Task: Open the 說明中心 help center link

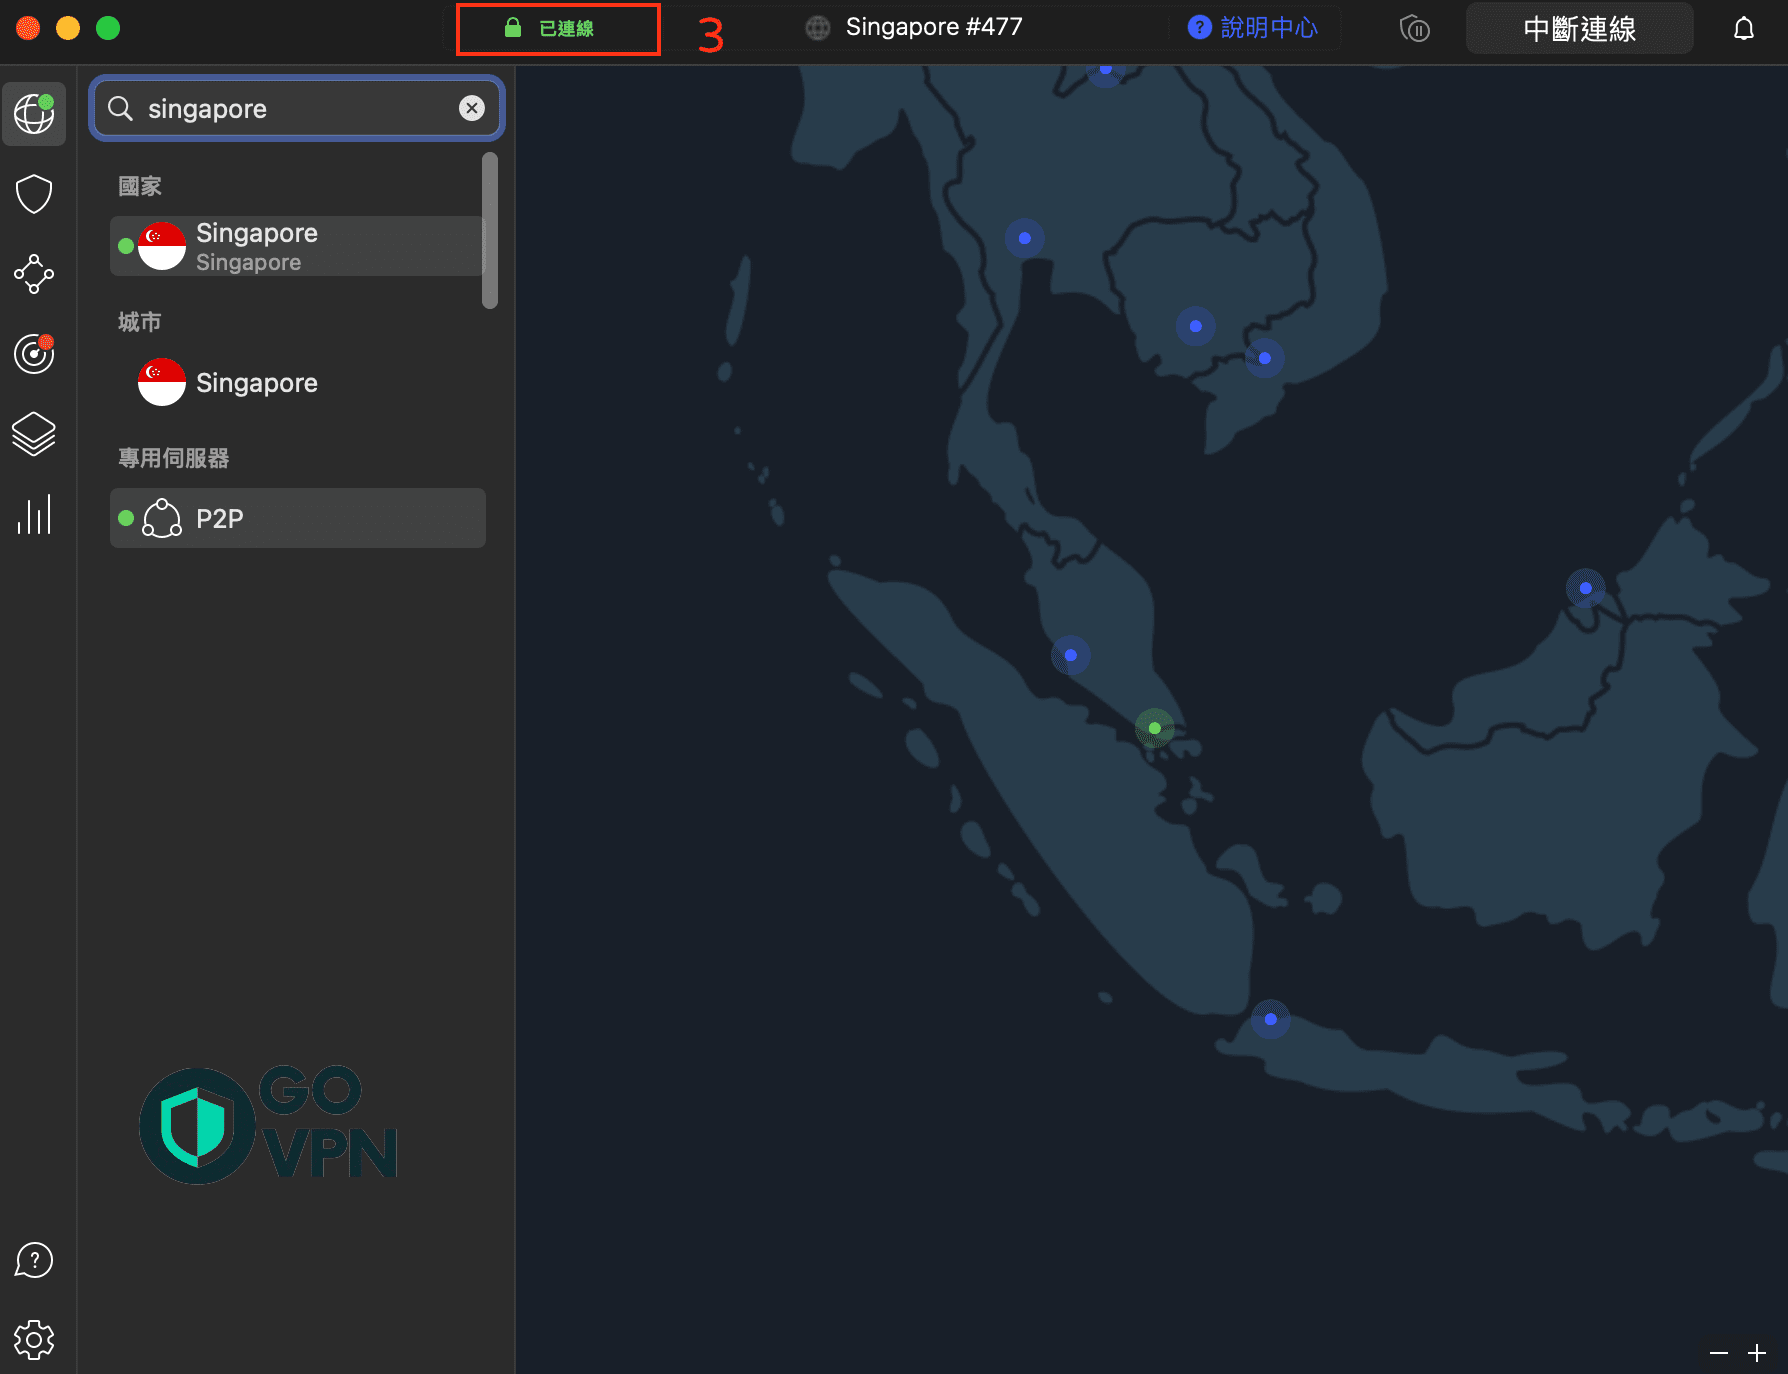Action: [x=1253, y=28]
